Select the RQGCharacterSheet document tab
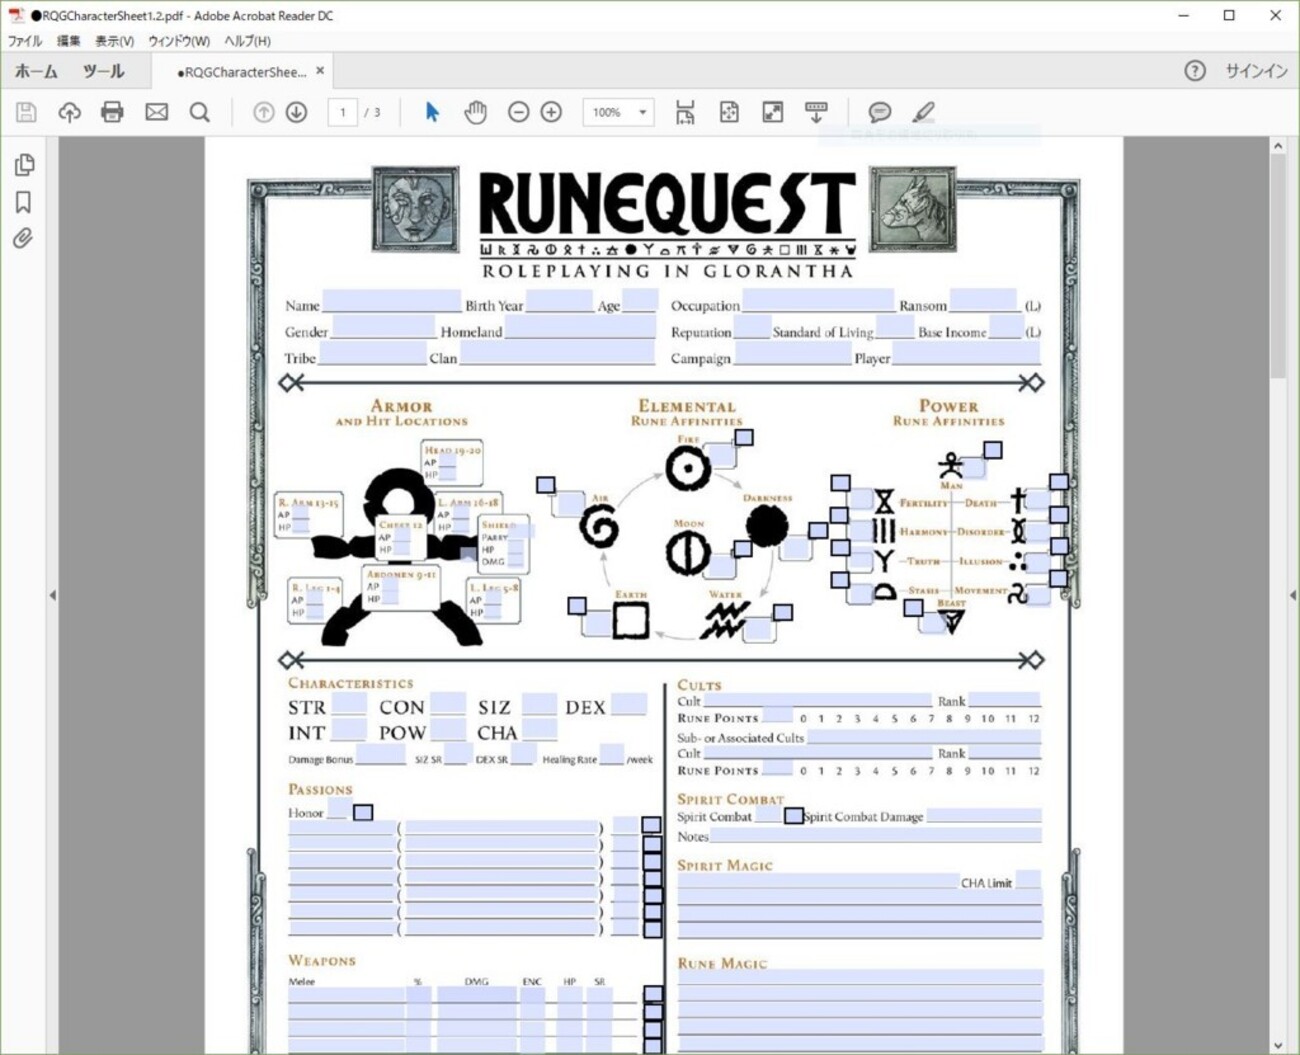Viewport: 1300px width, 1055px height. click(x=242, y=72)
